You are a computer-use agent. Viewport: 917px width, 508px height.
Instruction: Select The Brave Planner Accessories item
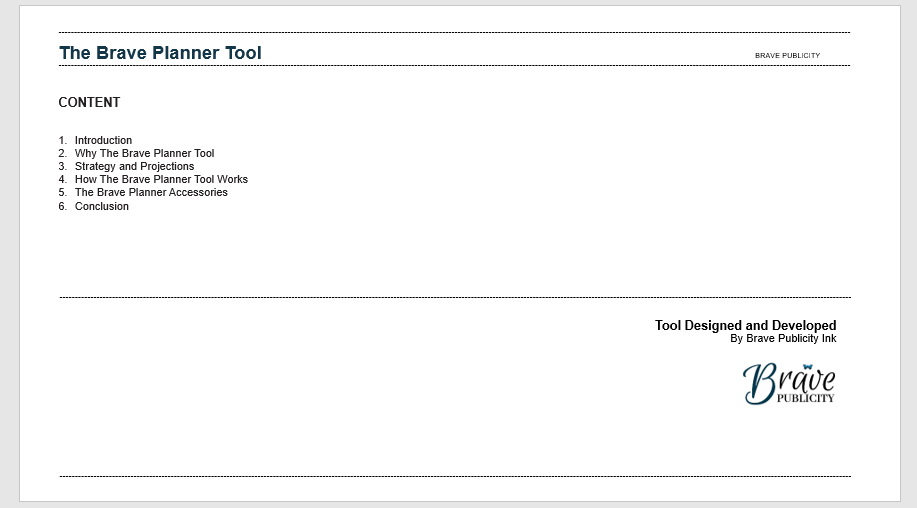pyautogui.click(x=151, y=193)
